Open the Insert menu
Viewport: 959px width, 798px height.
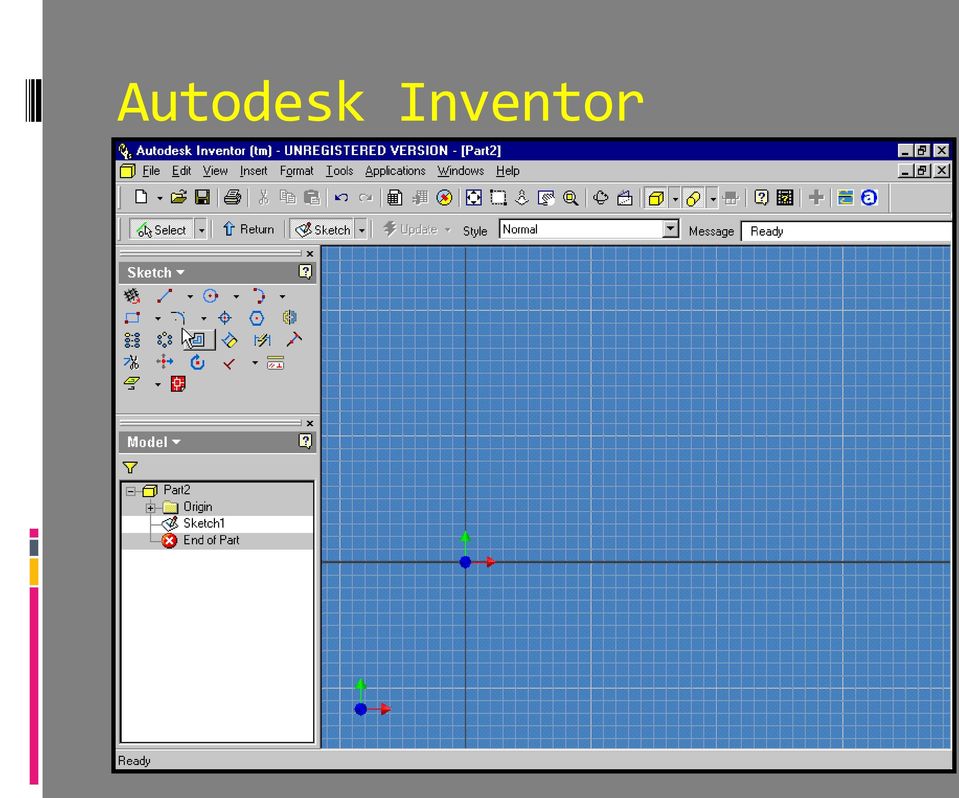point(253,171)
